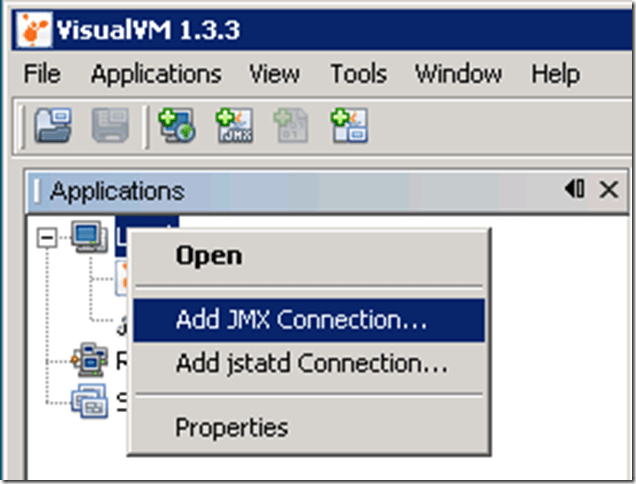Select the Local computer icon in the tree
Viewport: 636px width, 484px height.
coord(89,238)
